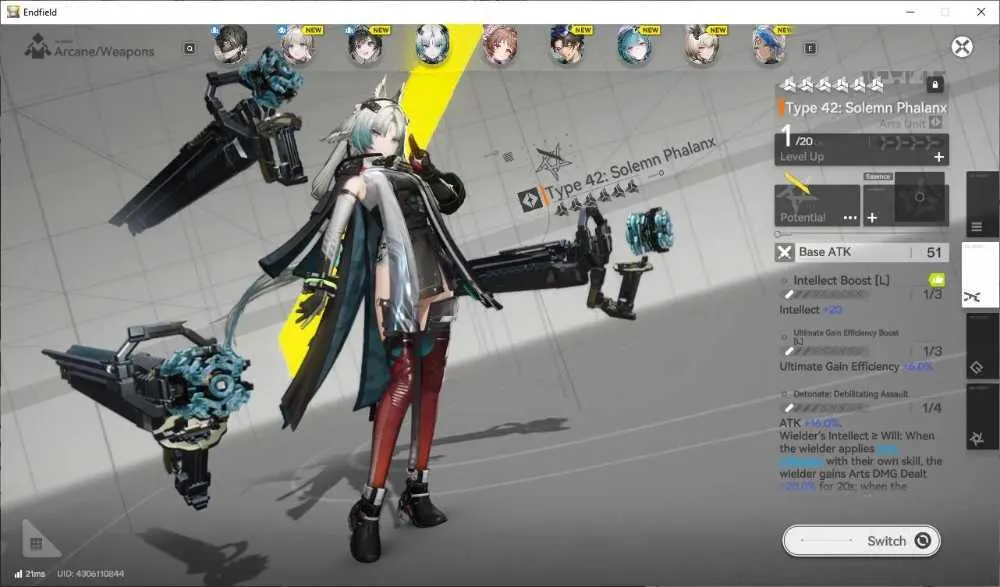Choose the blonde operator portrait beside the masked one

click(298, 45)
